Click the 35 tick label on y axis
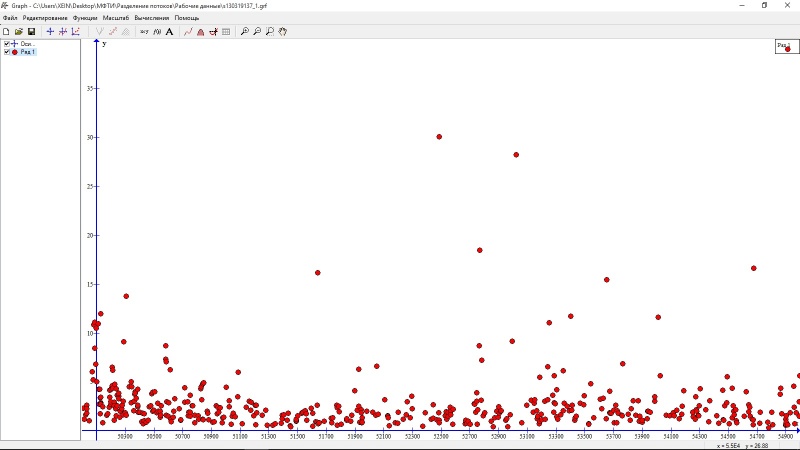Screen dimensions: 800x450 tap(90, 89)
